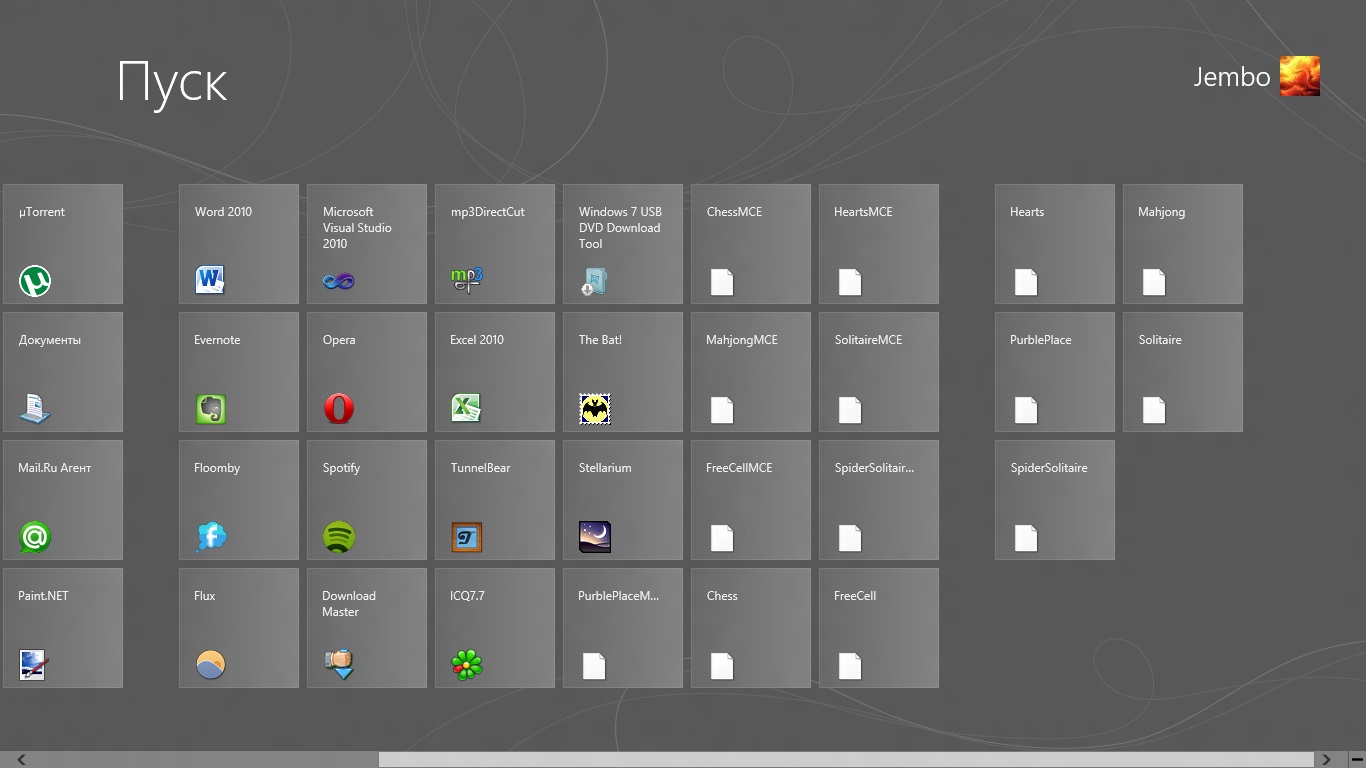The width and height of the screenshot is (1366, 768).
Task: Open Mail.Ru Агент messenger icon
Action: pyautogui.click(x=35, y=537)
